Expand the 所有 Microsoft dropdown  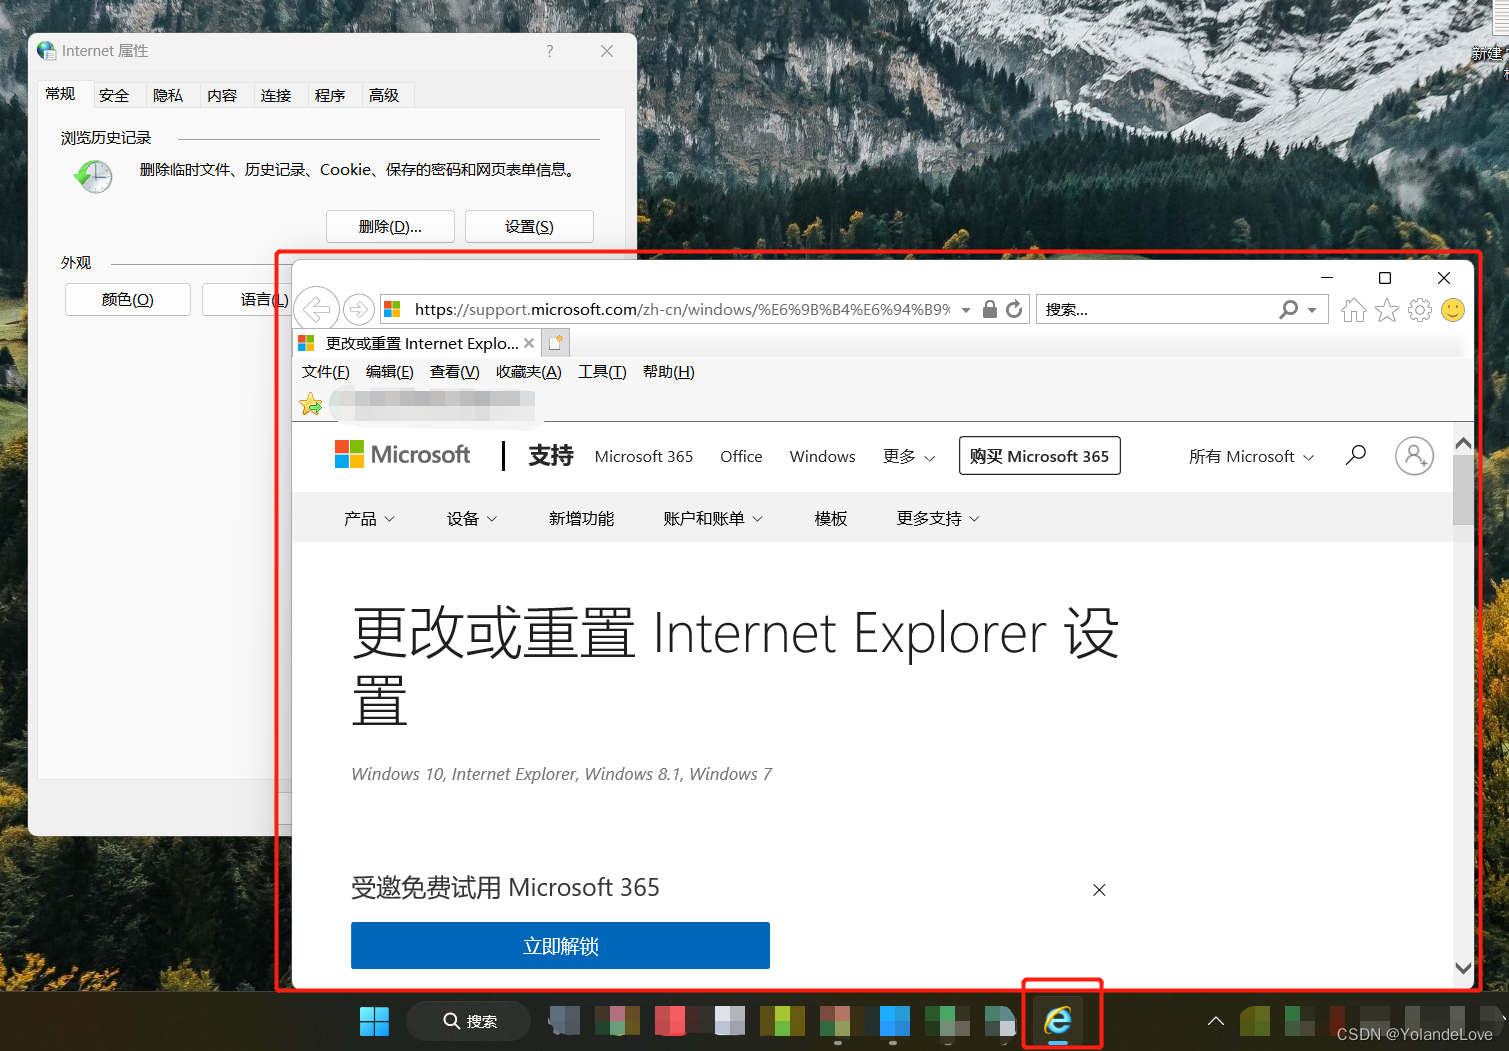[x=1251, y=456]
